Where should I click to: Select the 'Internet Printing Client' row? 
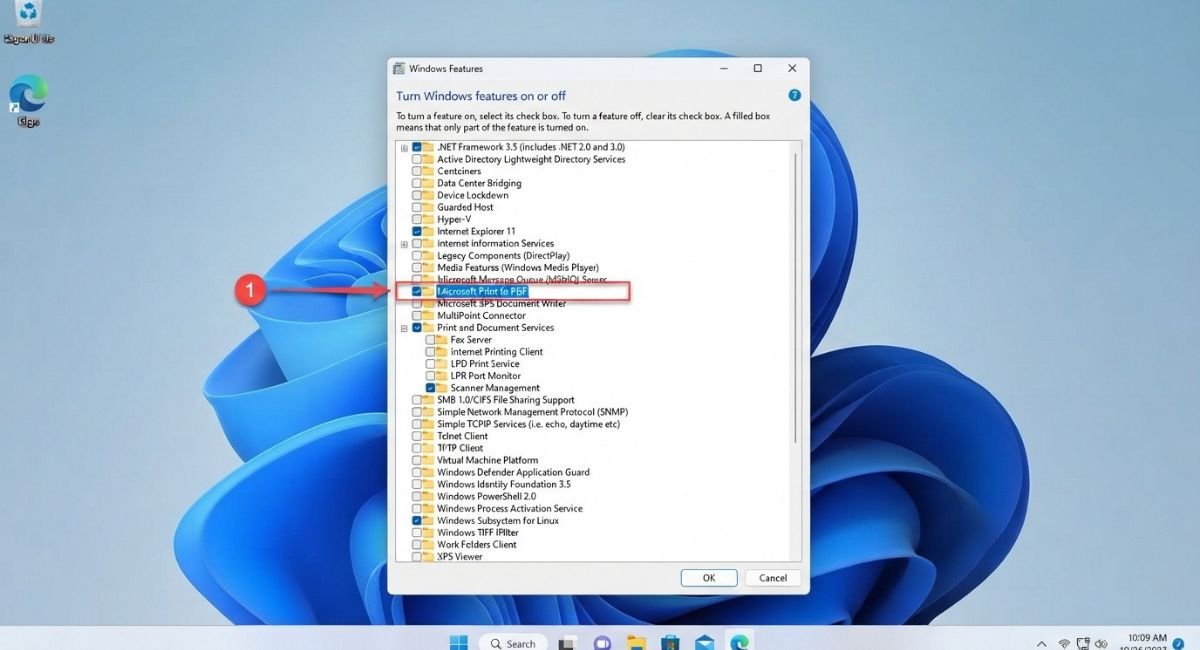(x=497, y=352)
